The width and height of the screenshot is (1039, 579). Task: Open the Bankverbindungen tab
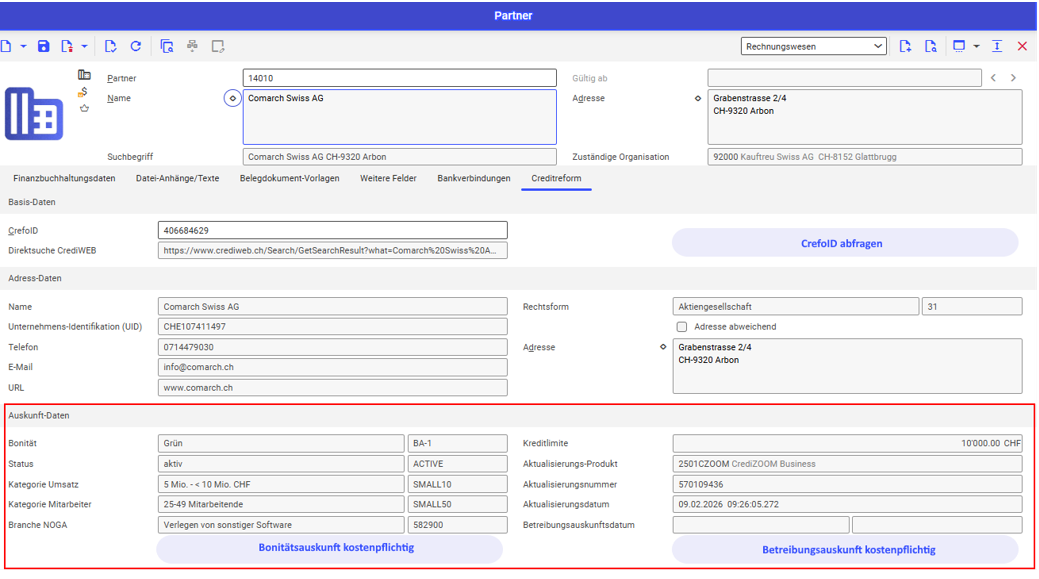coord(473,178)
